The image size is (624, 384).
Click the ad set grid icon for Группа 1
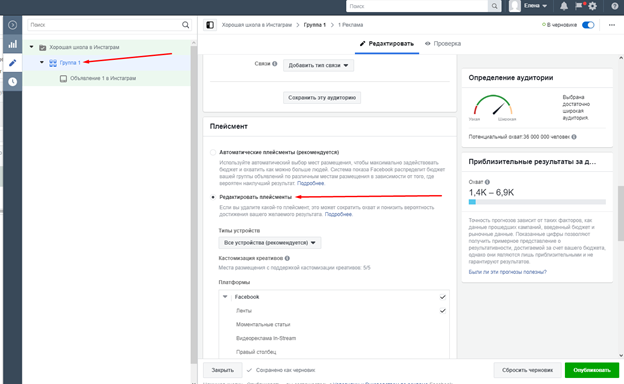[x=53, y=63]
